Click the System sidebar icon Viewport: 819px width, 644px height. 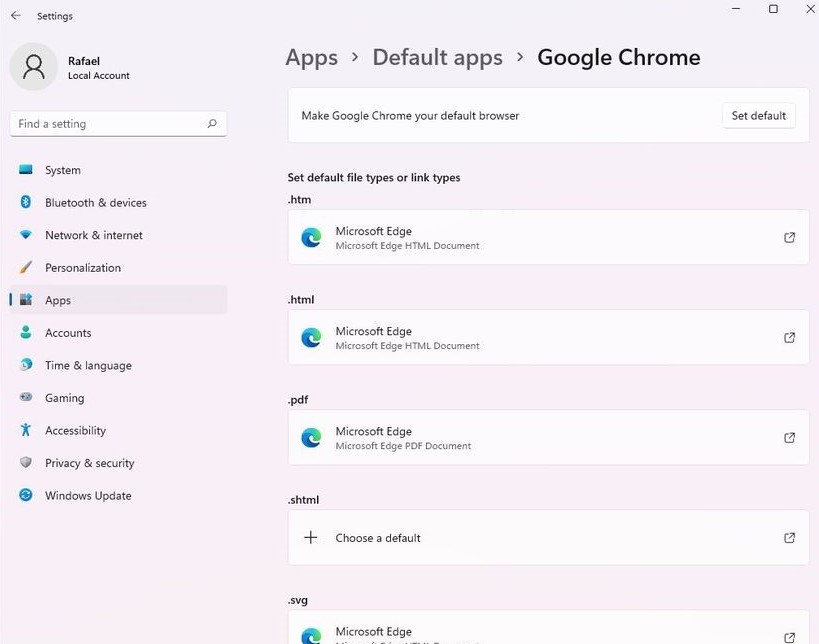click(26, 170)
